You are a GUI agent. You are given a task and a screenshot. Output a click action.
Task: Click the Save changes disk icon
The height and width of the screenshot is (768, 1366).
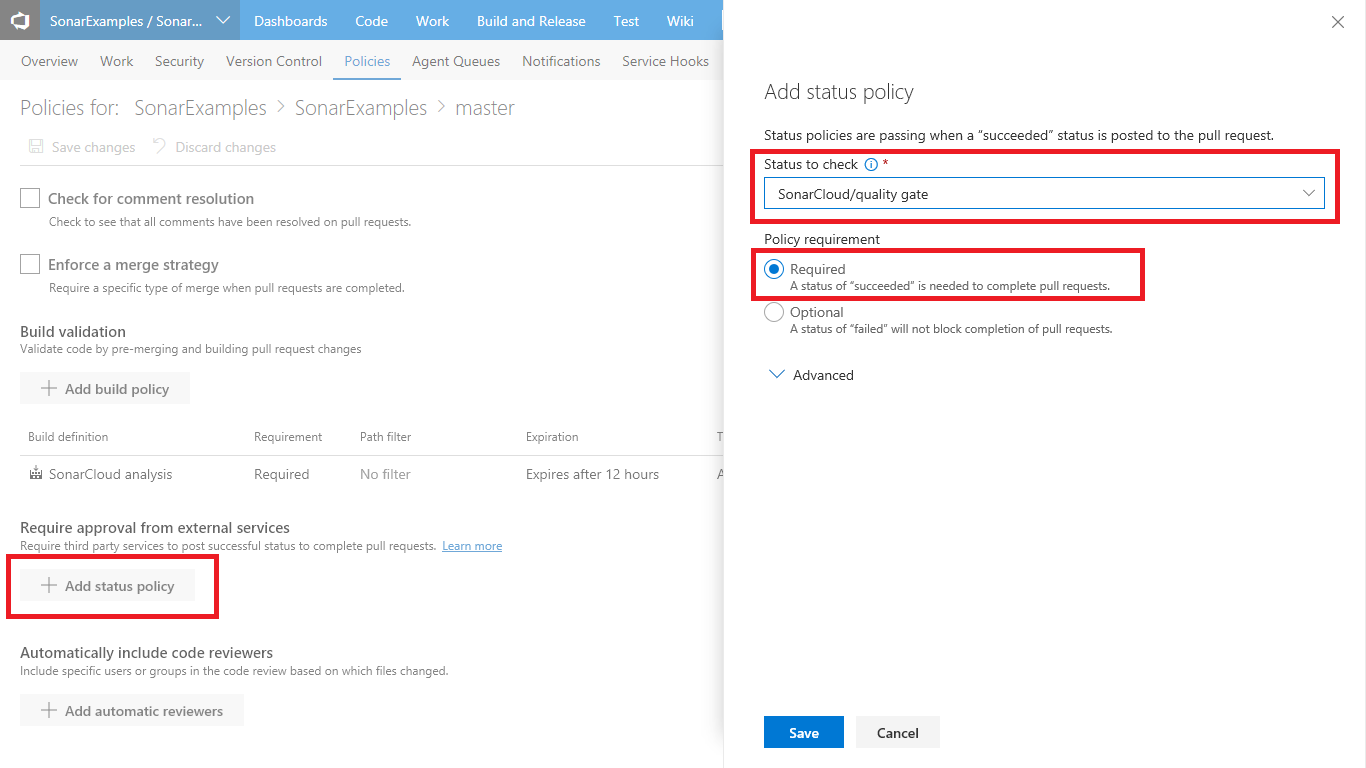(x=36, y=147)
